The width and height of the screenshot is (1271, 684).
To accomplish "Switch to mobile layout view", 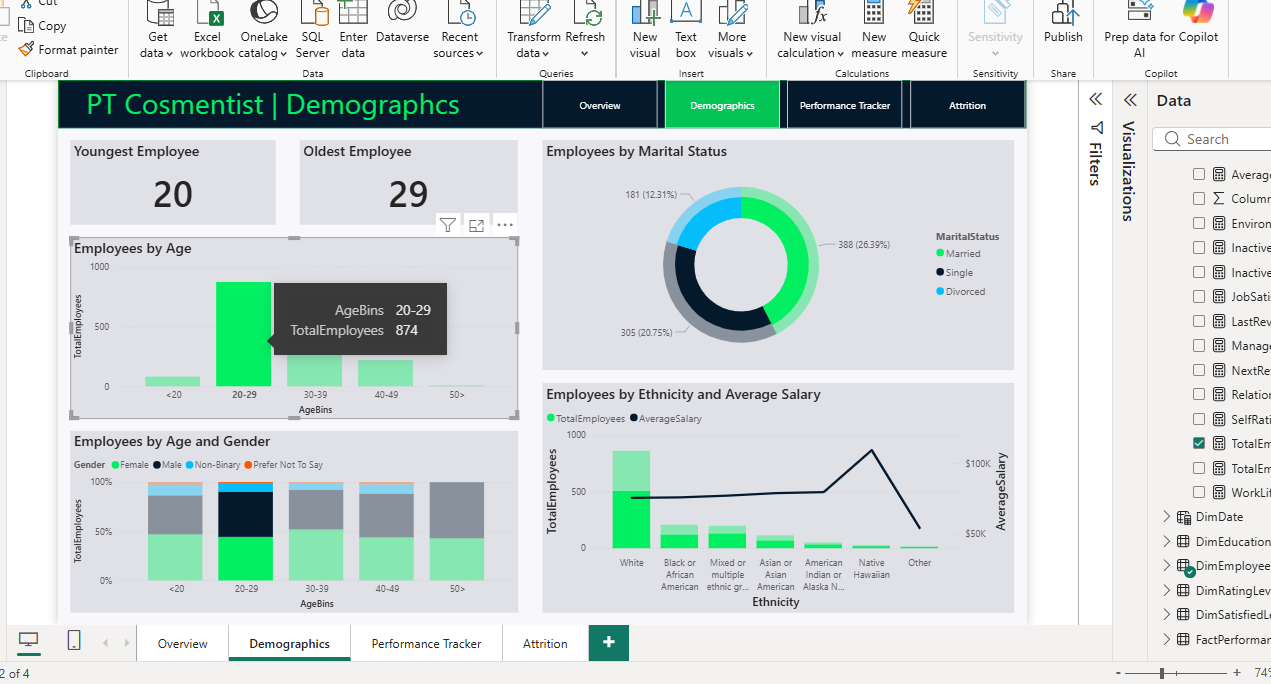I will (74, 641).
